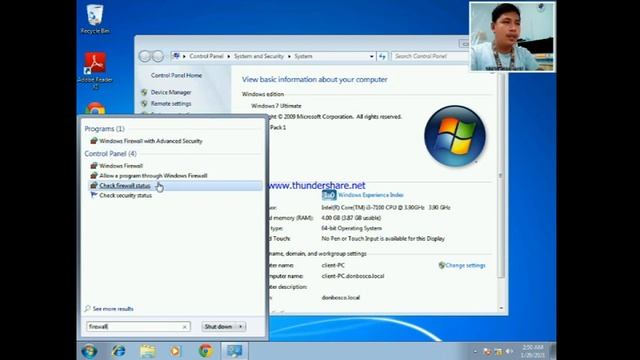Viewport: 640px width, 360px height.
Task: Select the System window taskbar button
Action: (x=234, y=351)
